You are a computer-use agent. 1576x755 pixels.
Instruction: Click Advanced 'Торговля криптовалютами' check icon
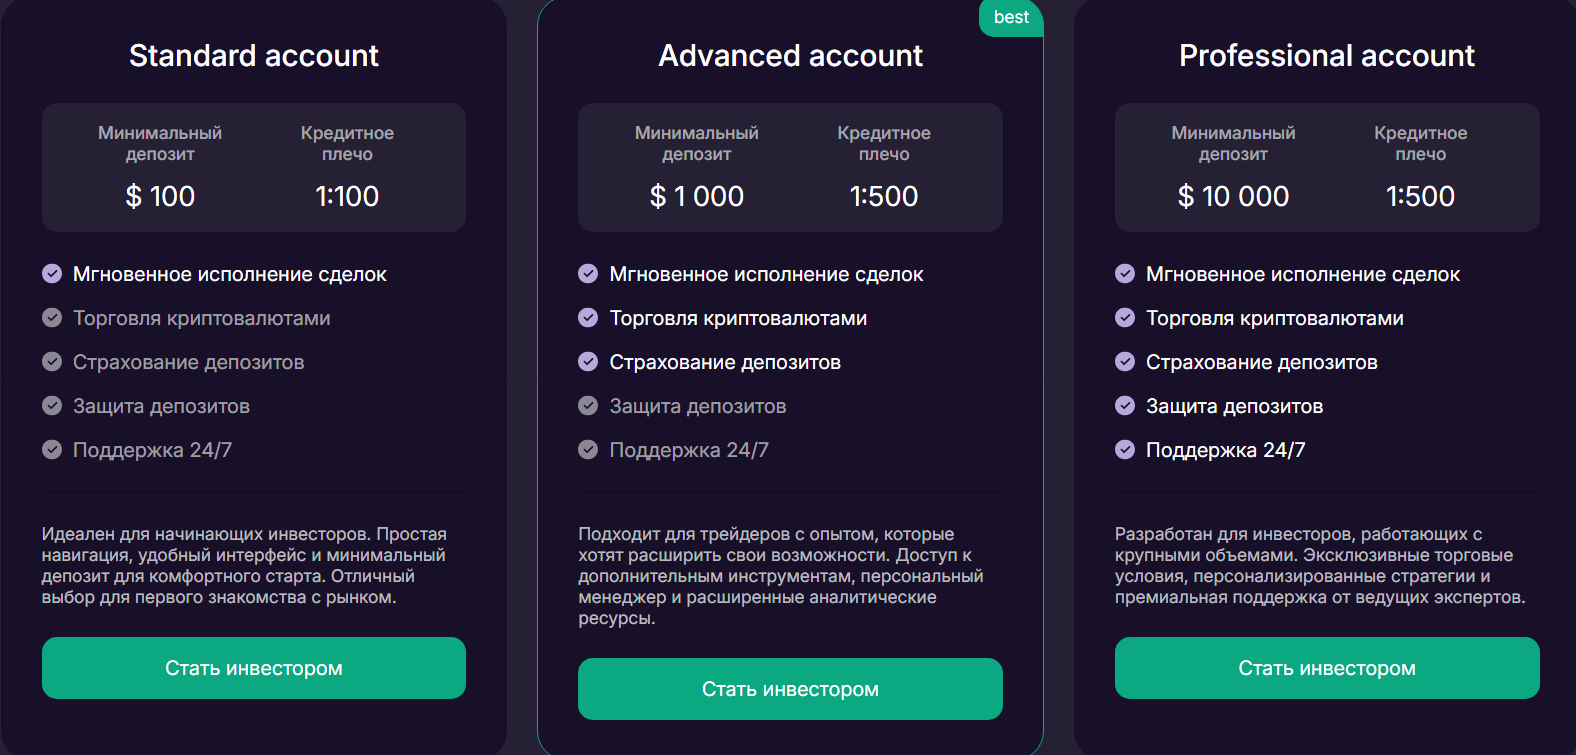pyautogui.click(x=588, y=318)
